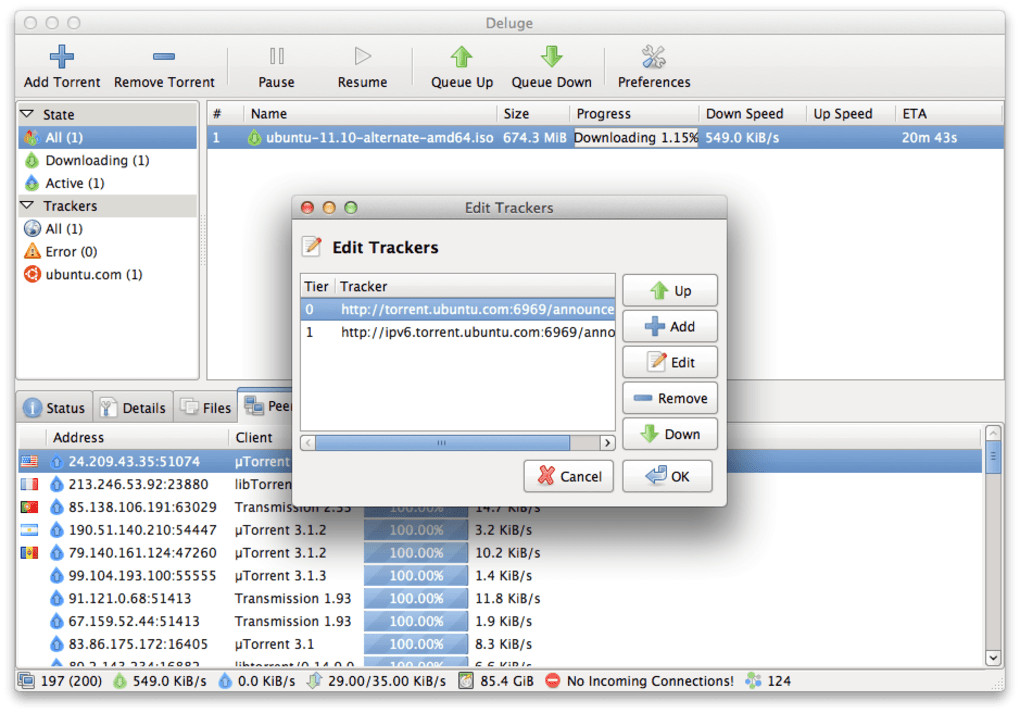Image resolution: width=1020 pixels, height=713 pixels.
Task: Click the Remove Torrent minus icon
Action: (x=163, y=57)
